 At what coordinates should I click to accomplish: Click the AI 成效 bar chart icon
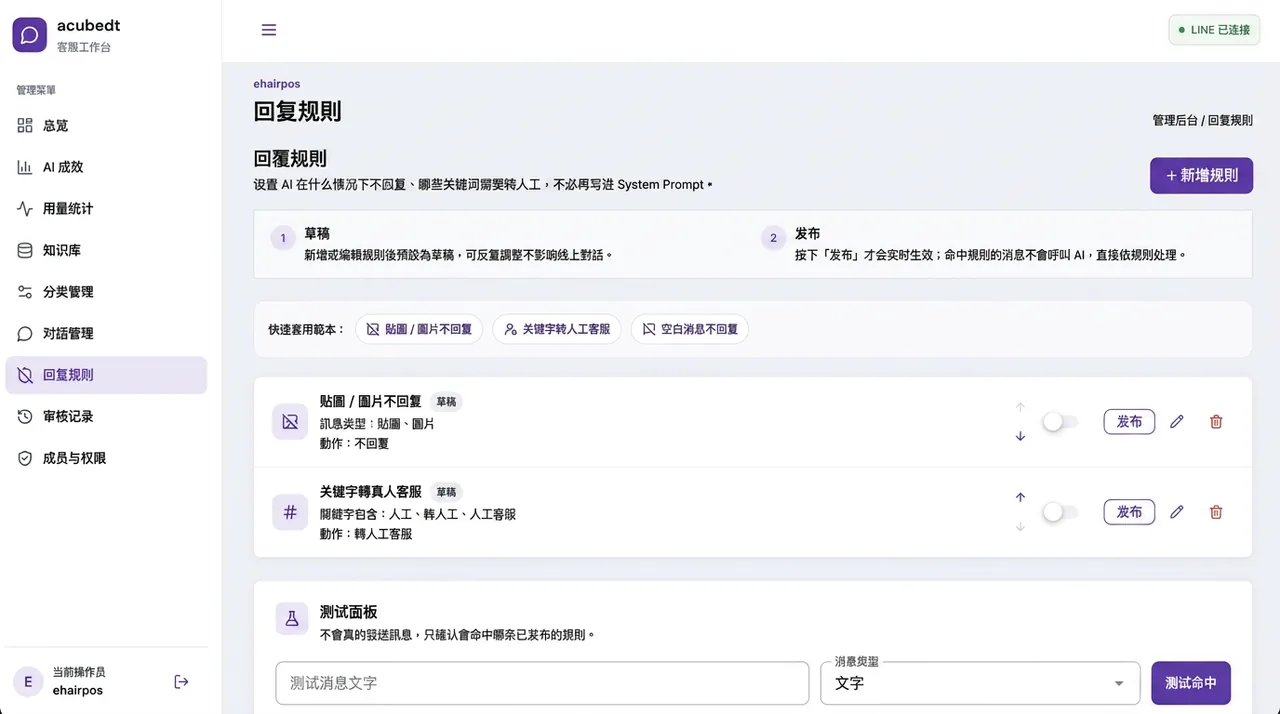(x=25, y=167)
